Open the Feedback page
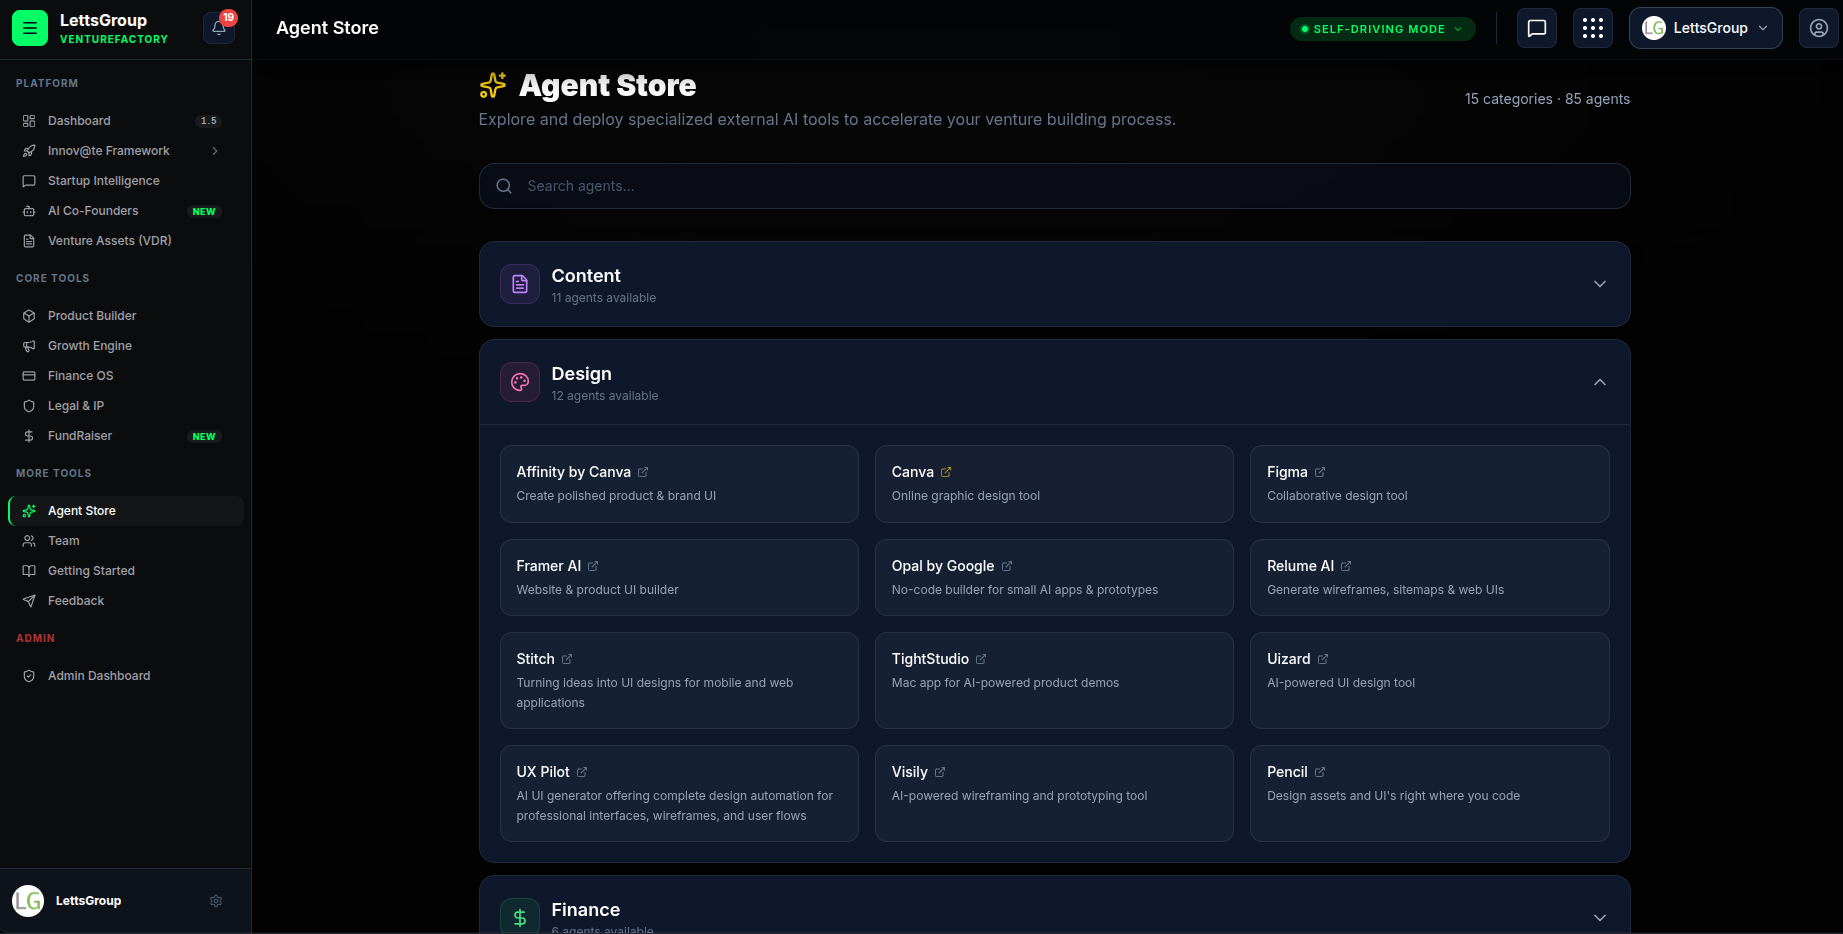 point(125,601)
